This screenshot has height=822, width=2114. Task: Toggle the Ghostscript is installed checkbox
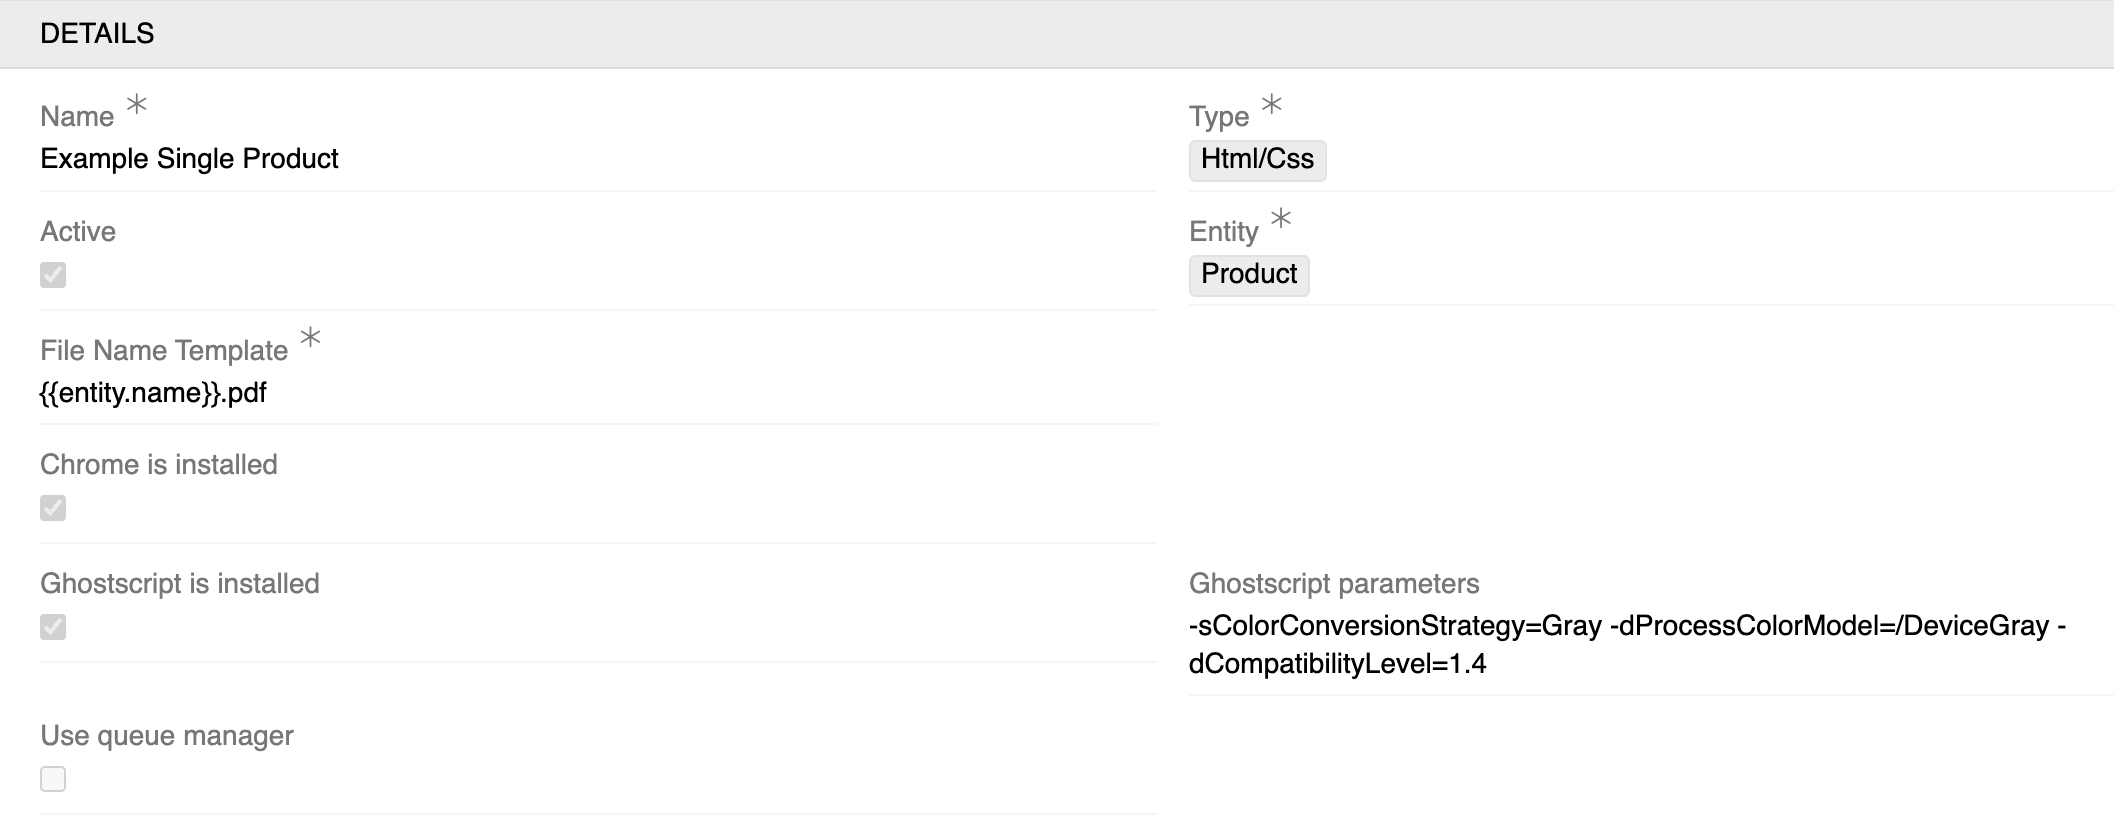click(x=55, y=628)
